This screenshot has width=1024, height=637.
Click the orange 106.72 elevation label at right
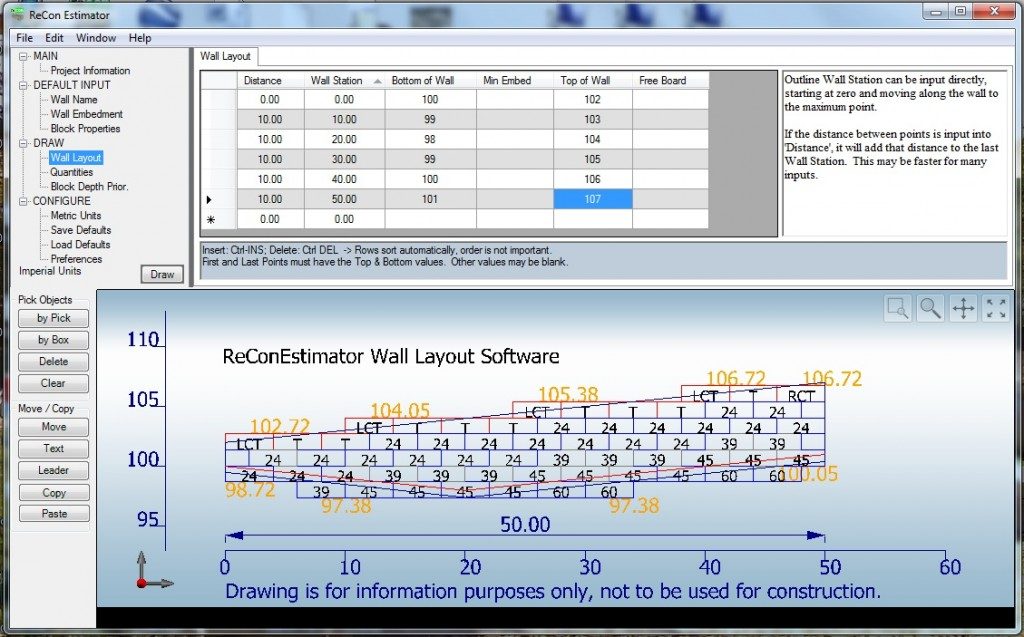pos(831,378)
